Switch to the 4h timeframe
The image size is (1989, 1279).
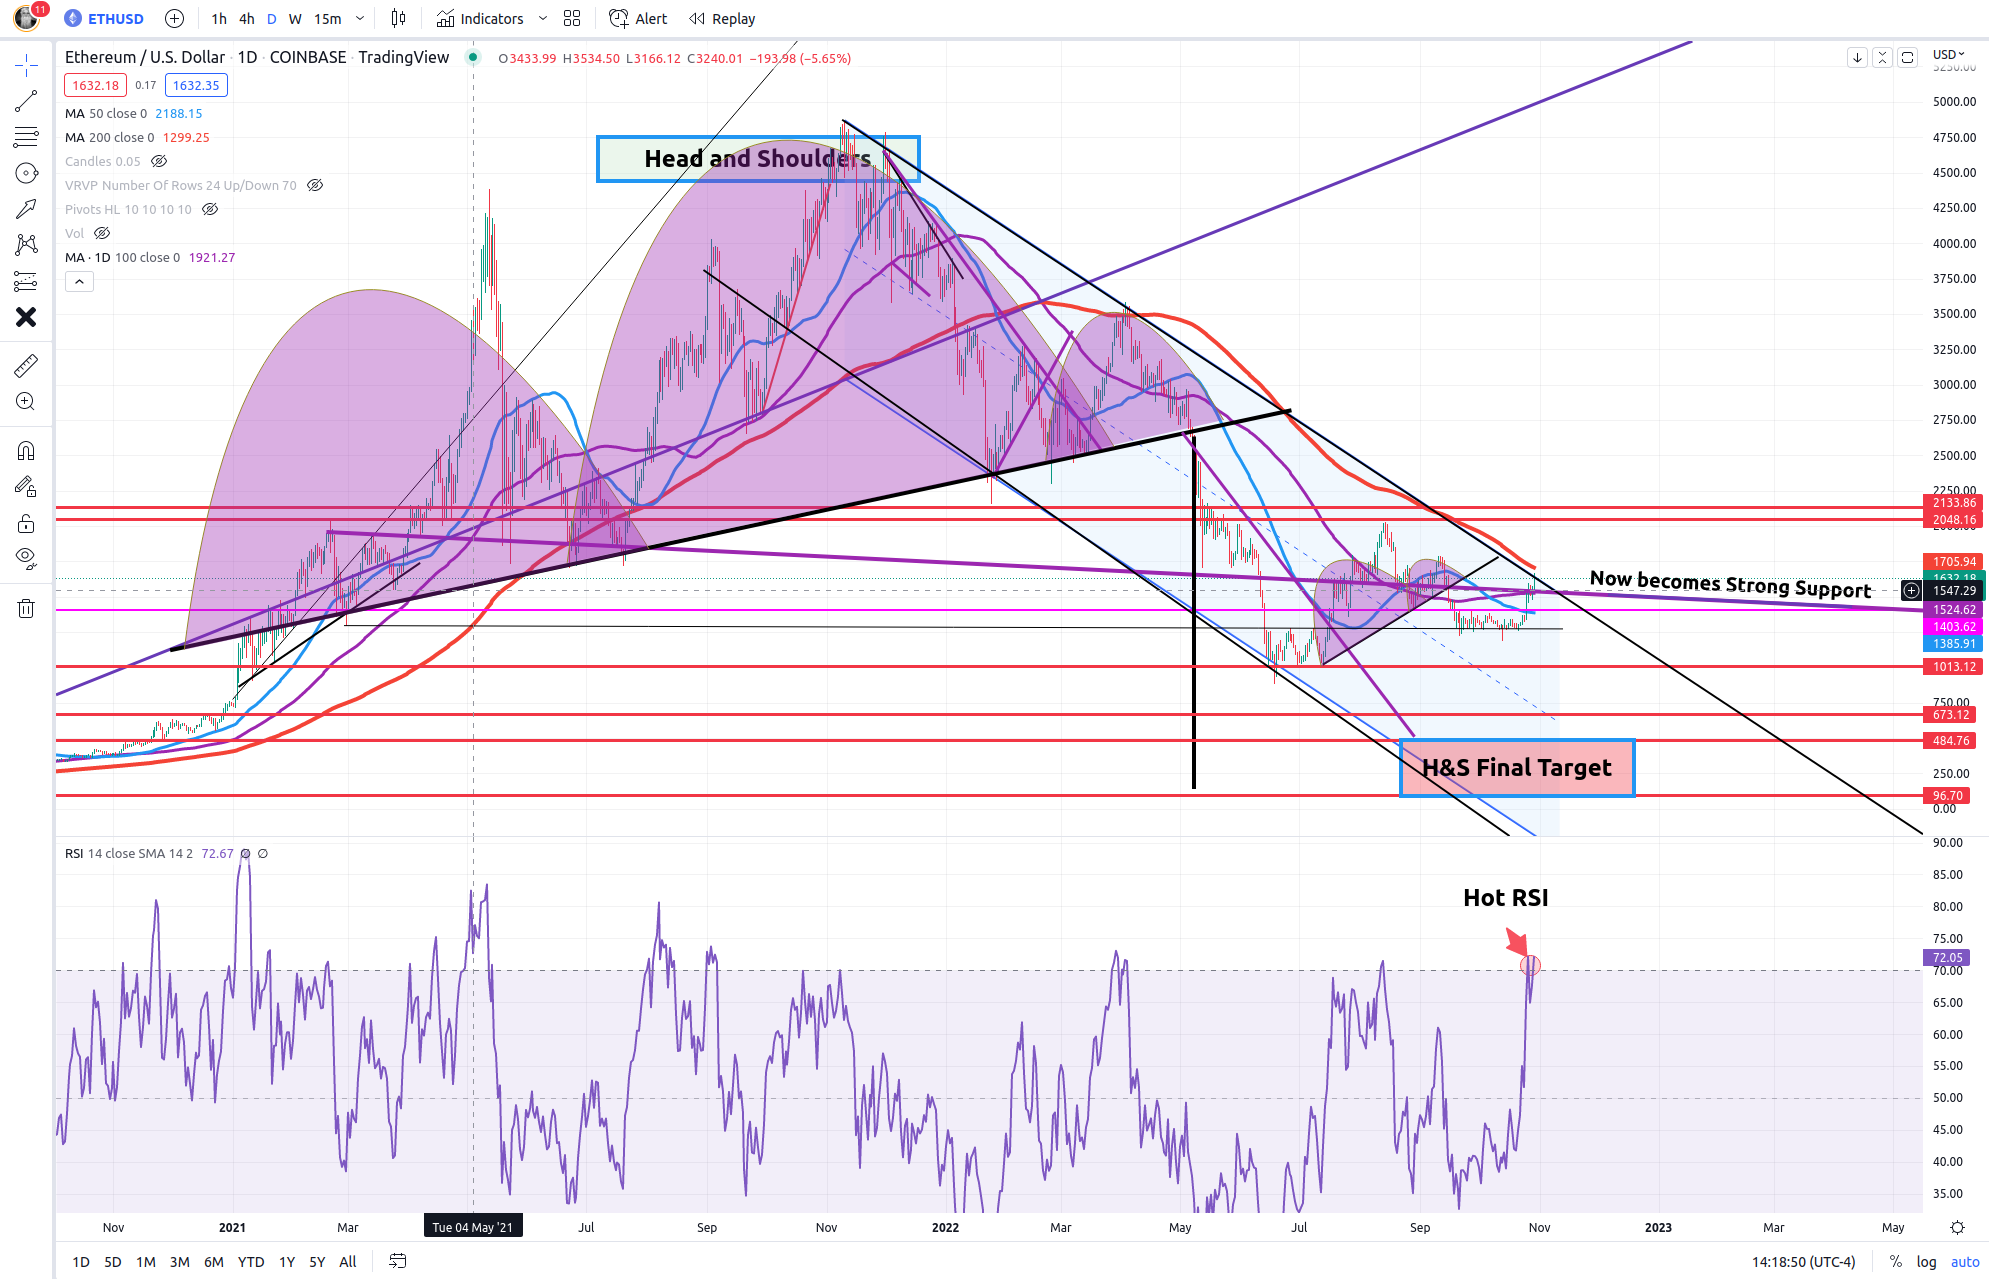click(246, 19)
